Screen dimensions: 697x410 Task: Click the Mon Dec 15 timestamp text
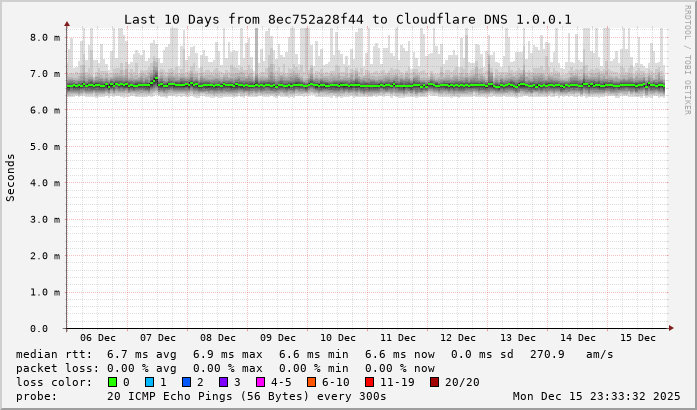[x=598, y=396]
